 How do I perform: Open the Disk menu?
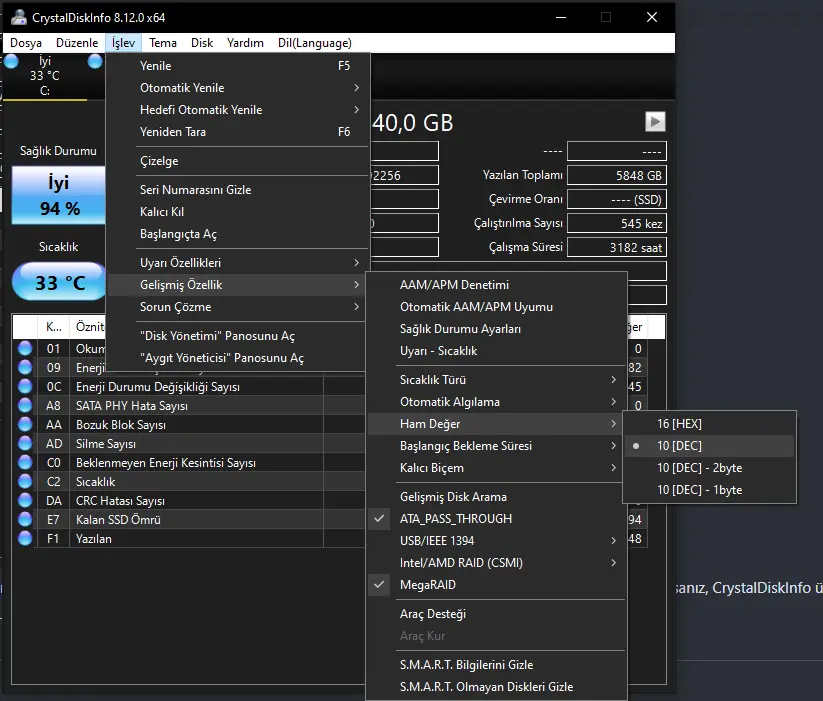[x=202, y=43]
